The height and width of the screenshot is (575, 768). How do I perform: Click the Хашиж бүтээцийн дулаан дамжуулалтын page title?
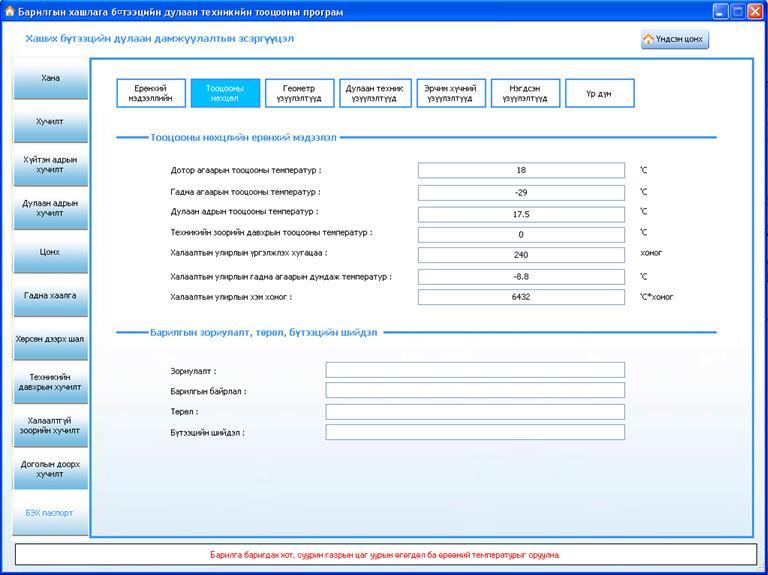[x=160, y=38]
